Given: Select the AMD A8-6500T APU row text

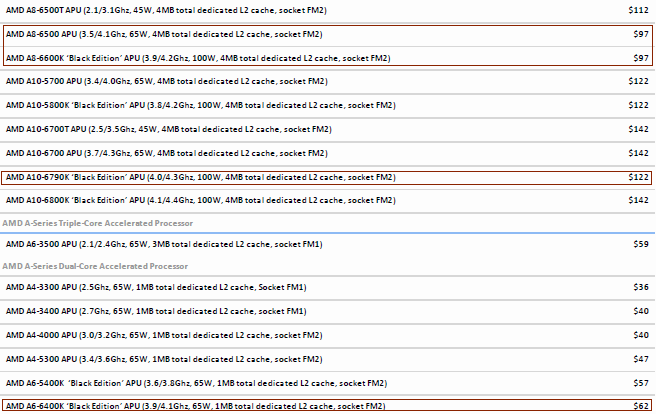Looking at the screenshot, I should [x=166, y=10].
